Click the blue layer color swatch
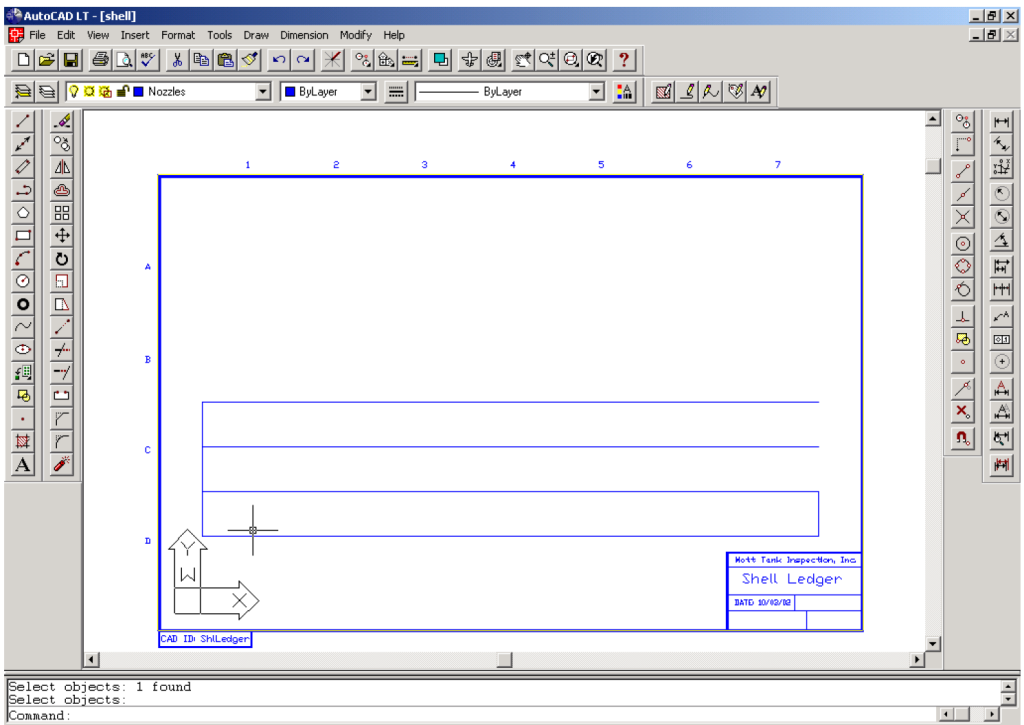Image resolution: width=1024 pixels, height=725 pixels. click(138, 91)
